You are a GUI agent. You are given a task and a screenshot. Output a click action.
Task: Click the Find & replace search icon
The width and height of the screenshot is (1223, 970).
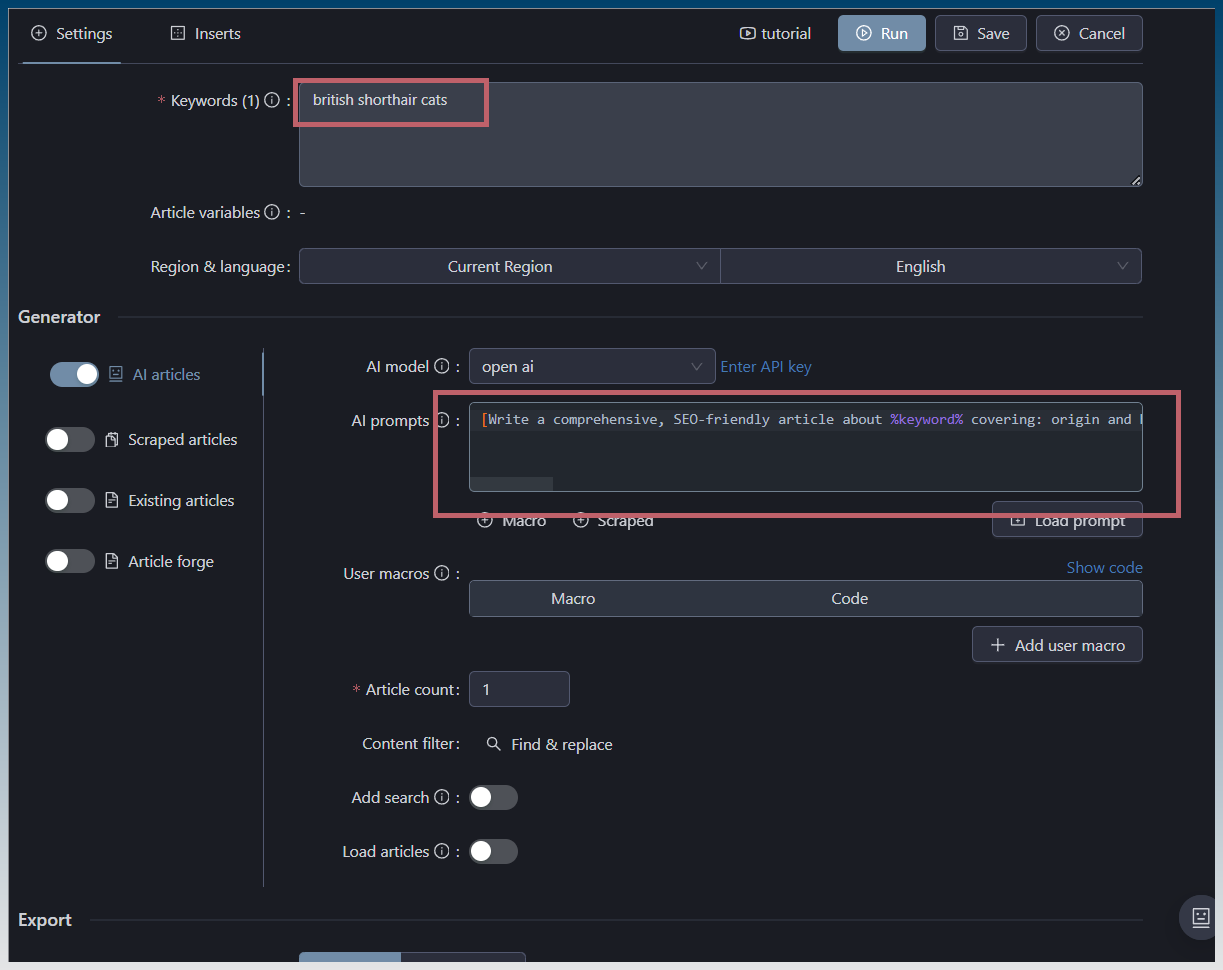(x=493, y=745)
